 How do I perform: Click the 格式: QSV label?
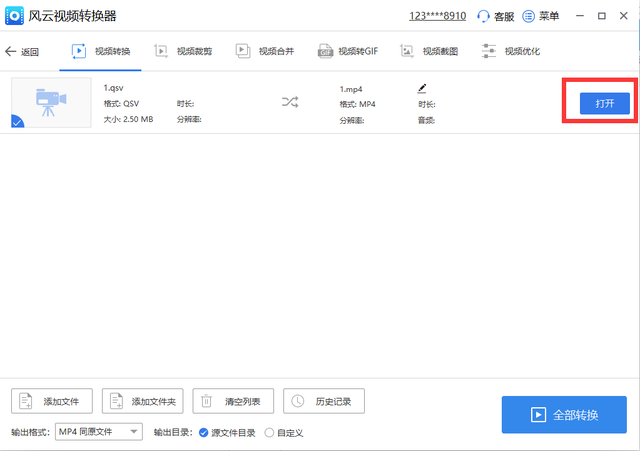121,104
